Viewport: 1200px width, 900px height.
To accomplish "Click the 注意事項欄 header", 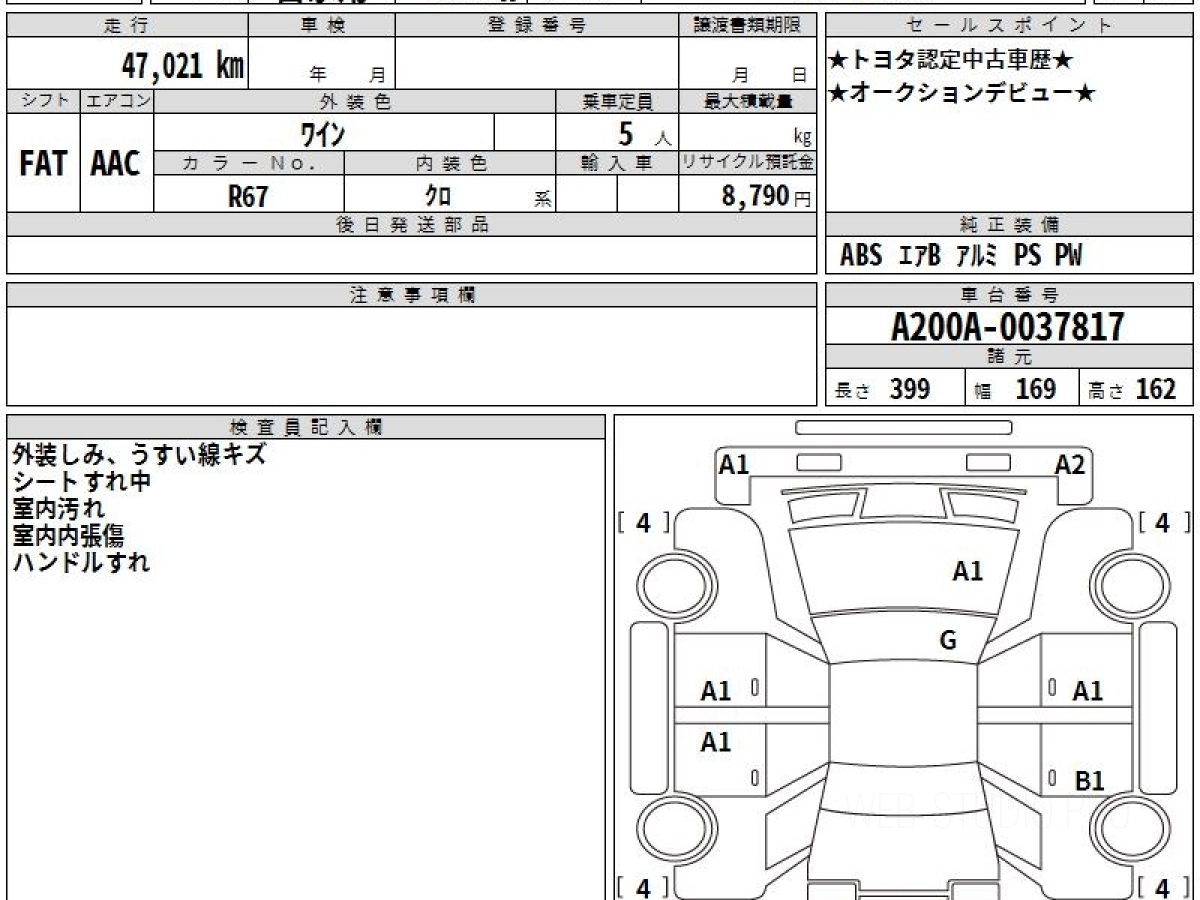I will (x=412, y=295).
